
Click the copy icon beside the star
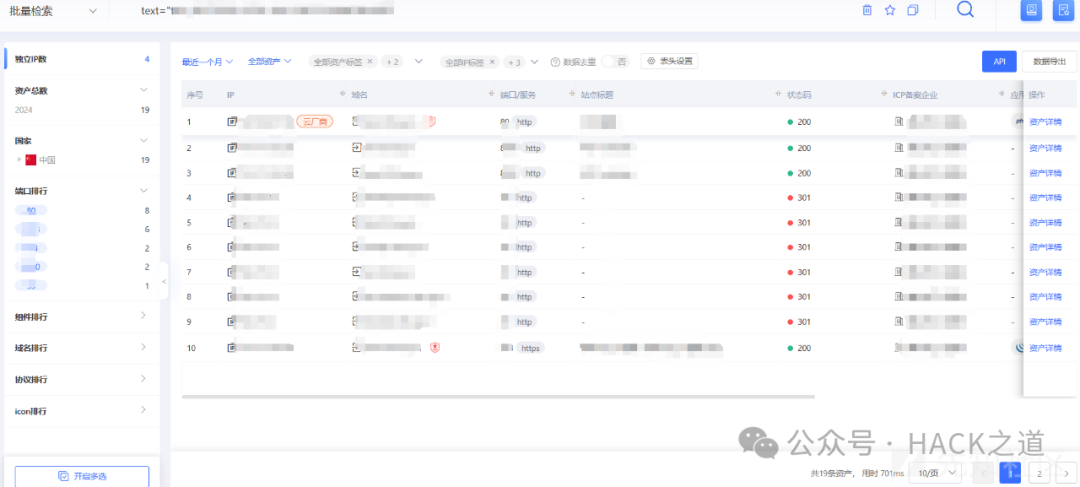[913, 10]
